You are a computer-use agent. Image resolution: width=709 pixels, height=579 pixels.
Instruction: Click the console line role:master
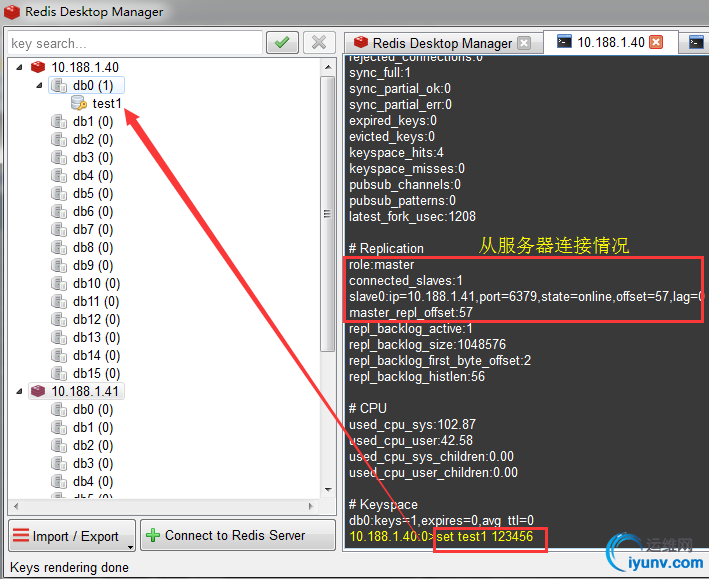pyautogui.click(x=381, y=265)
